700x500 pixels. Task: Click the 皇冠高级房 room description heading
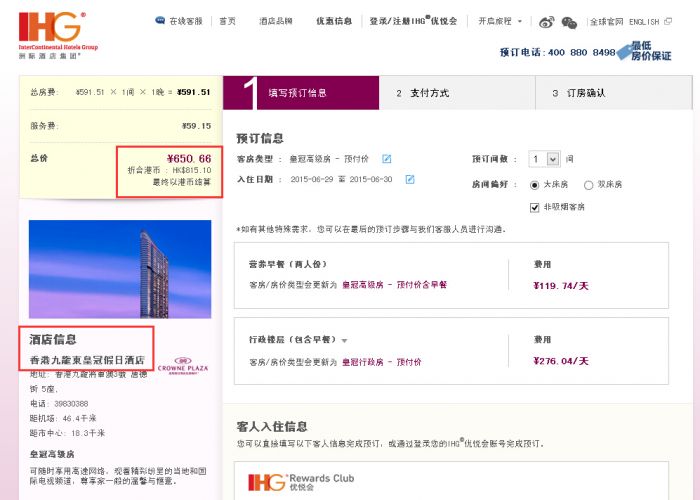(x=52, y=454)
